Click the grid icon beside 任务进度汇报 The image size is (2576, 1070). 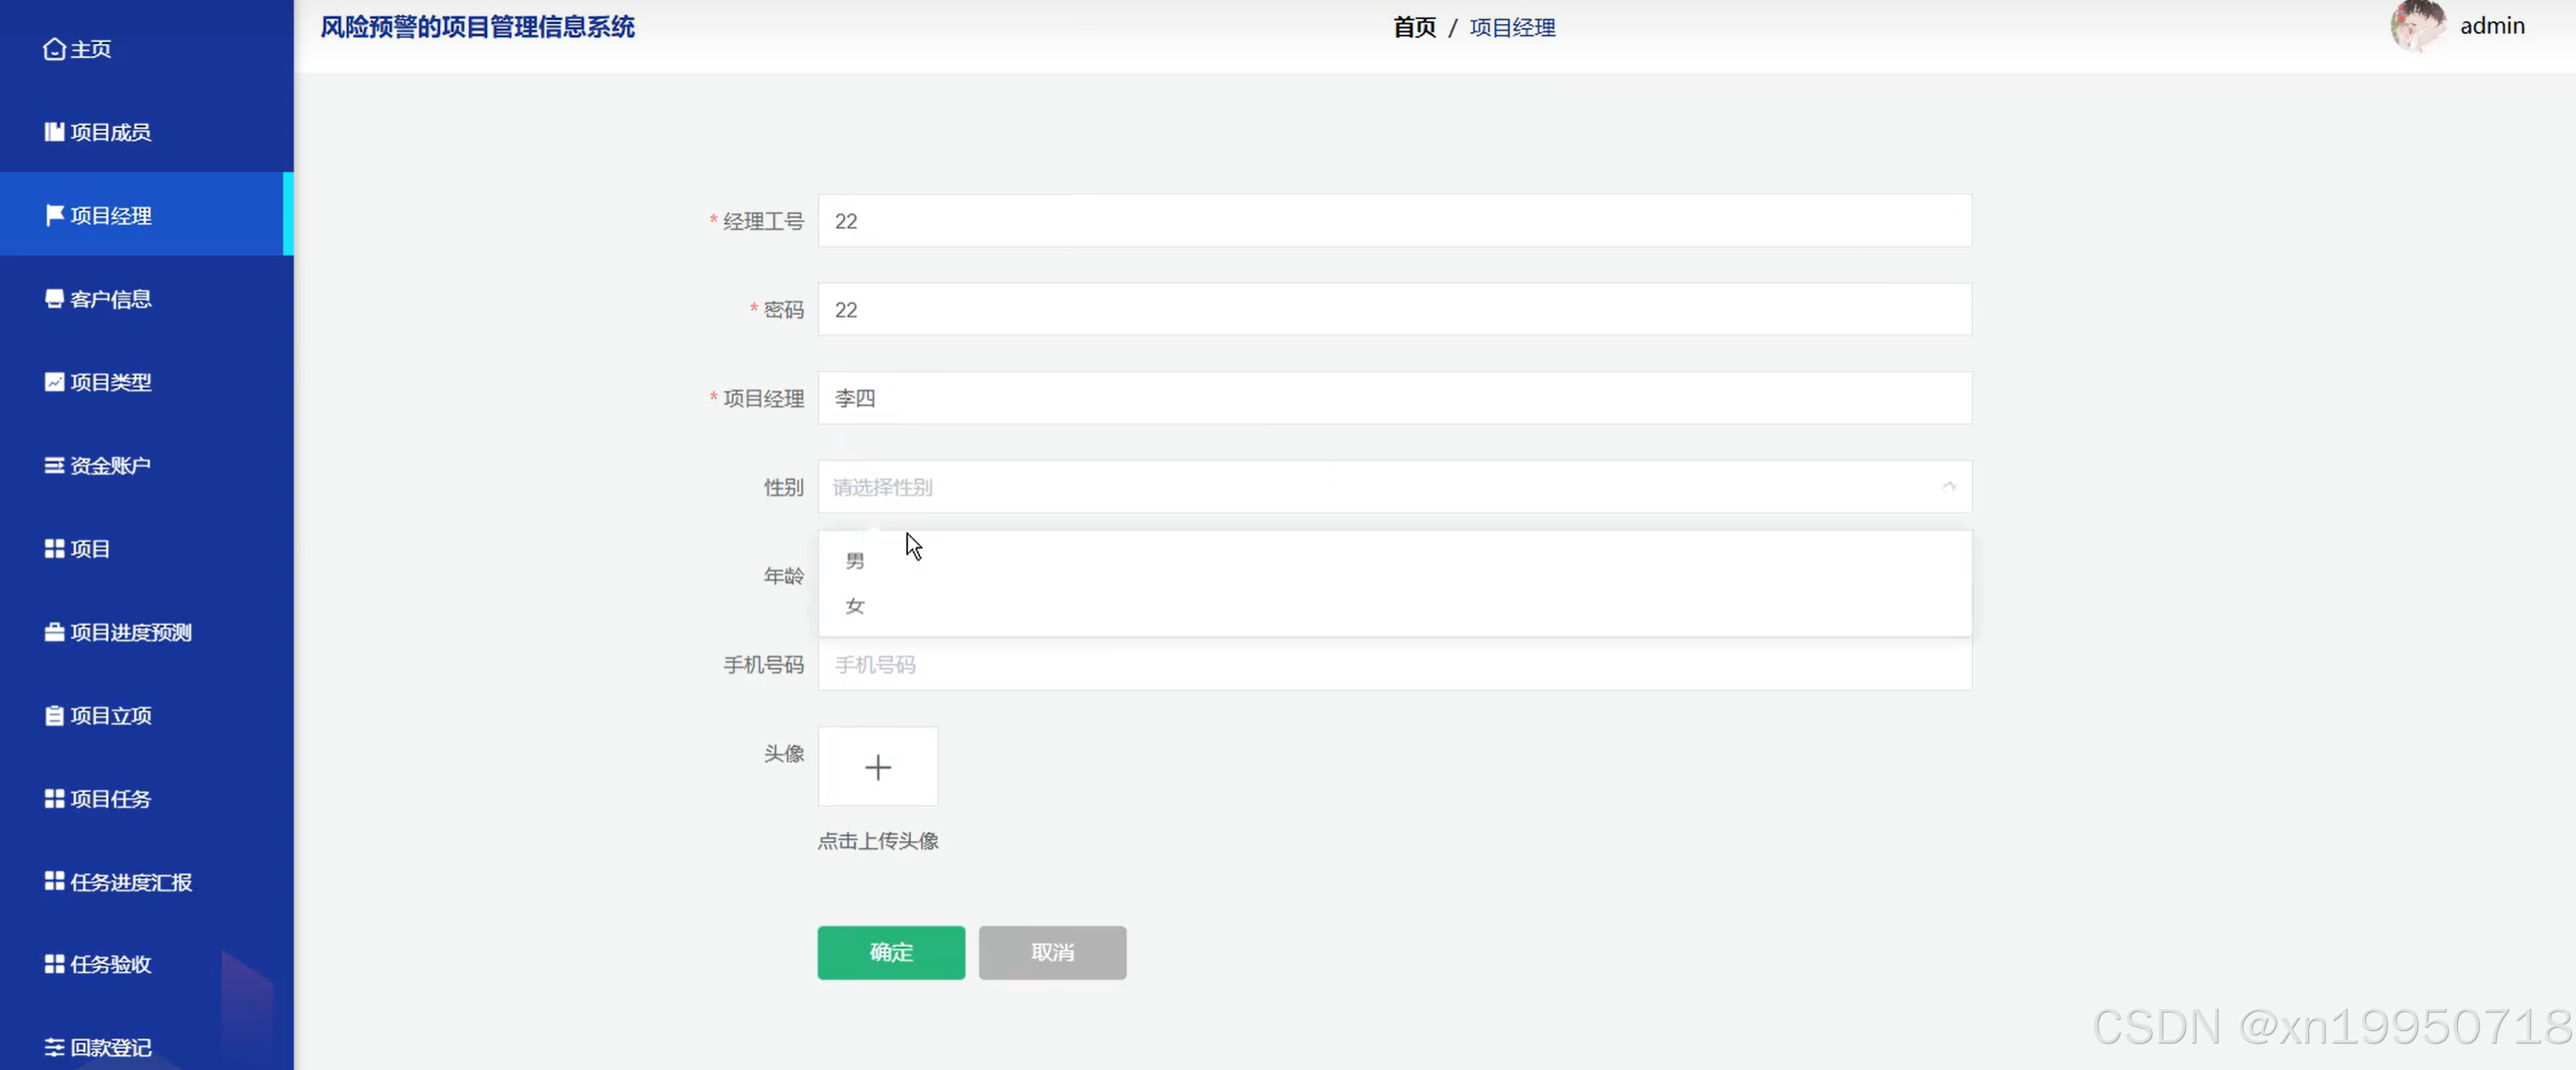click(54, 881)
